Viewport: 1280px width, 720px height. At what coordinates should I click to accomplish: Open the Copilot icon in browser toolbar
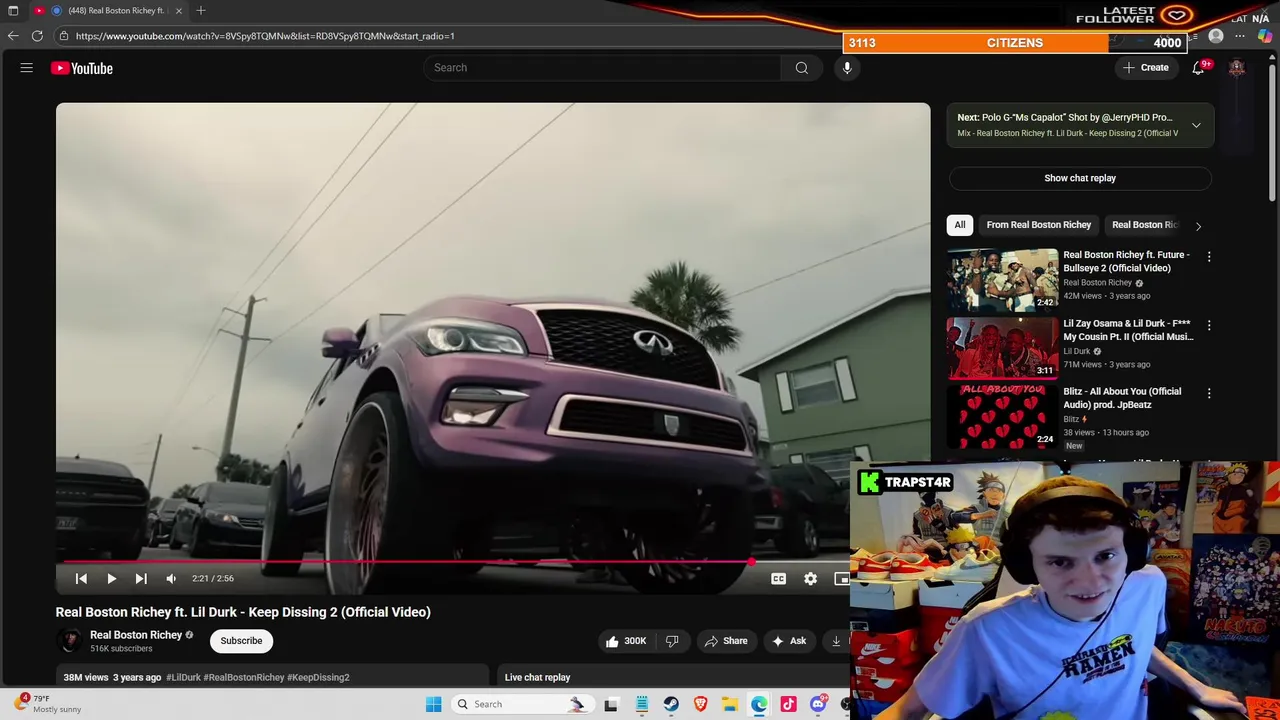[x=1265, y=36]
